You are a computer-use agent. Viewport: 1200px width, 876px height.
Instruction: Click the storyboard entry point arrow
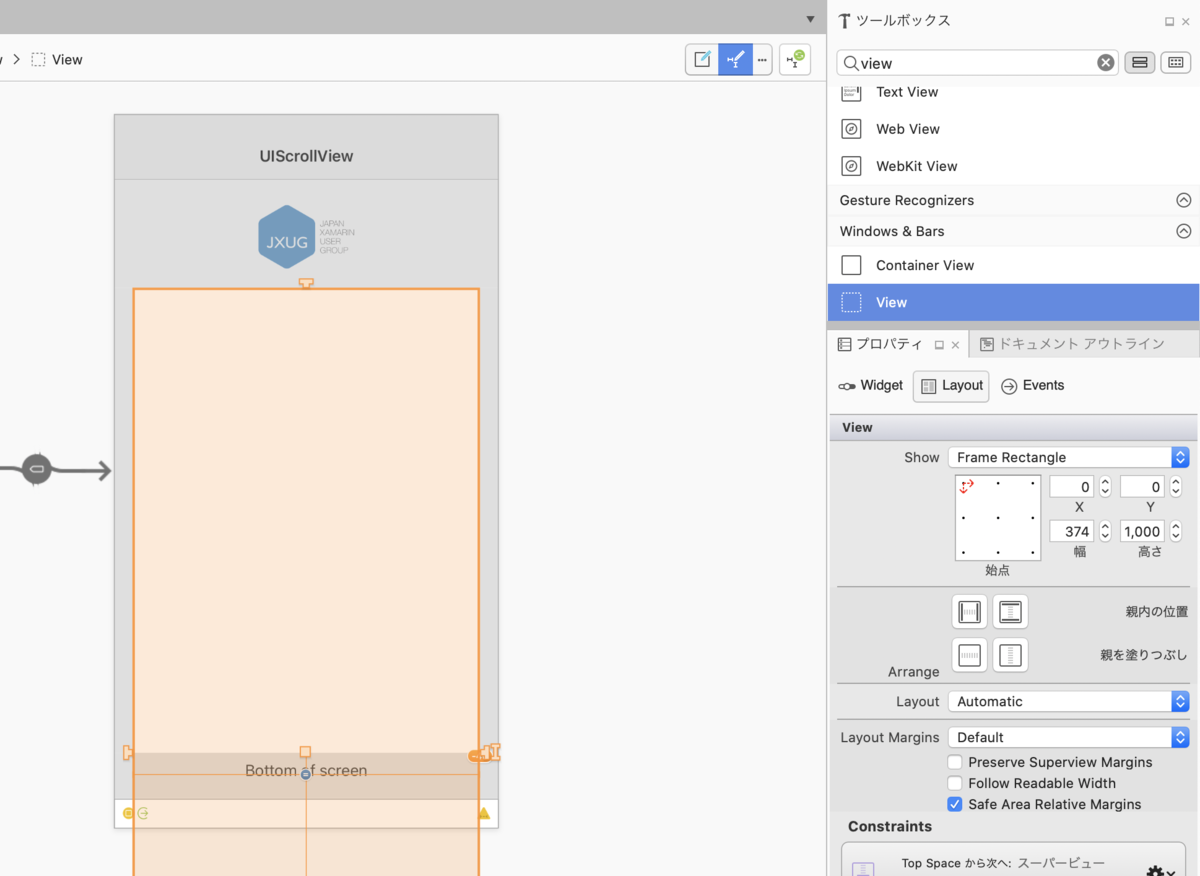click(55, 470)
